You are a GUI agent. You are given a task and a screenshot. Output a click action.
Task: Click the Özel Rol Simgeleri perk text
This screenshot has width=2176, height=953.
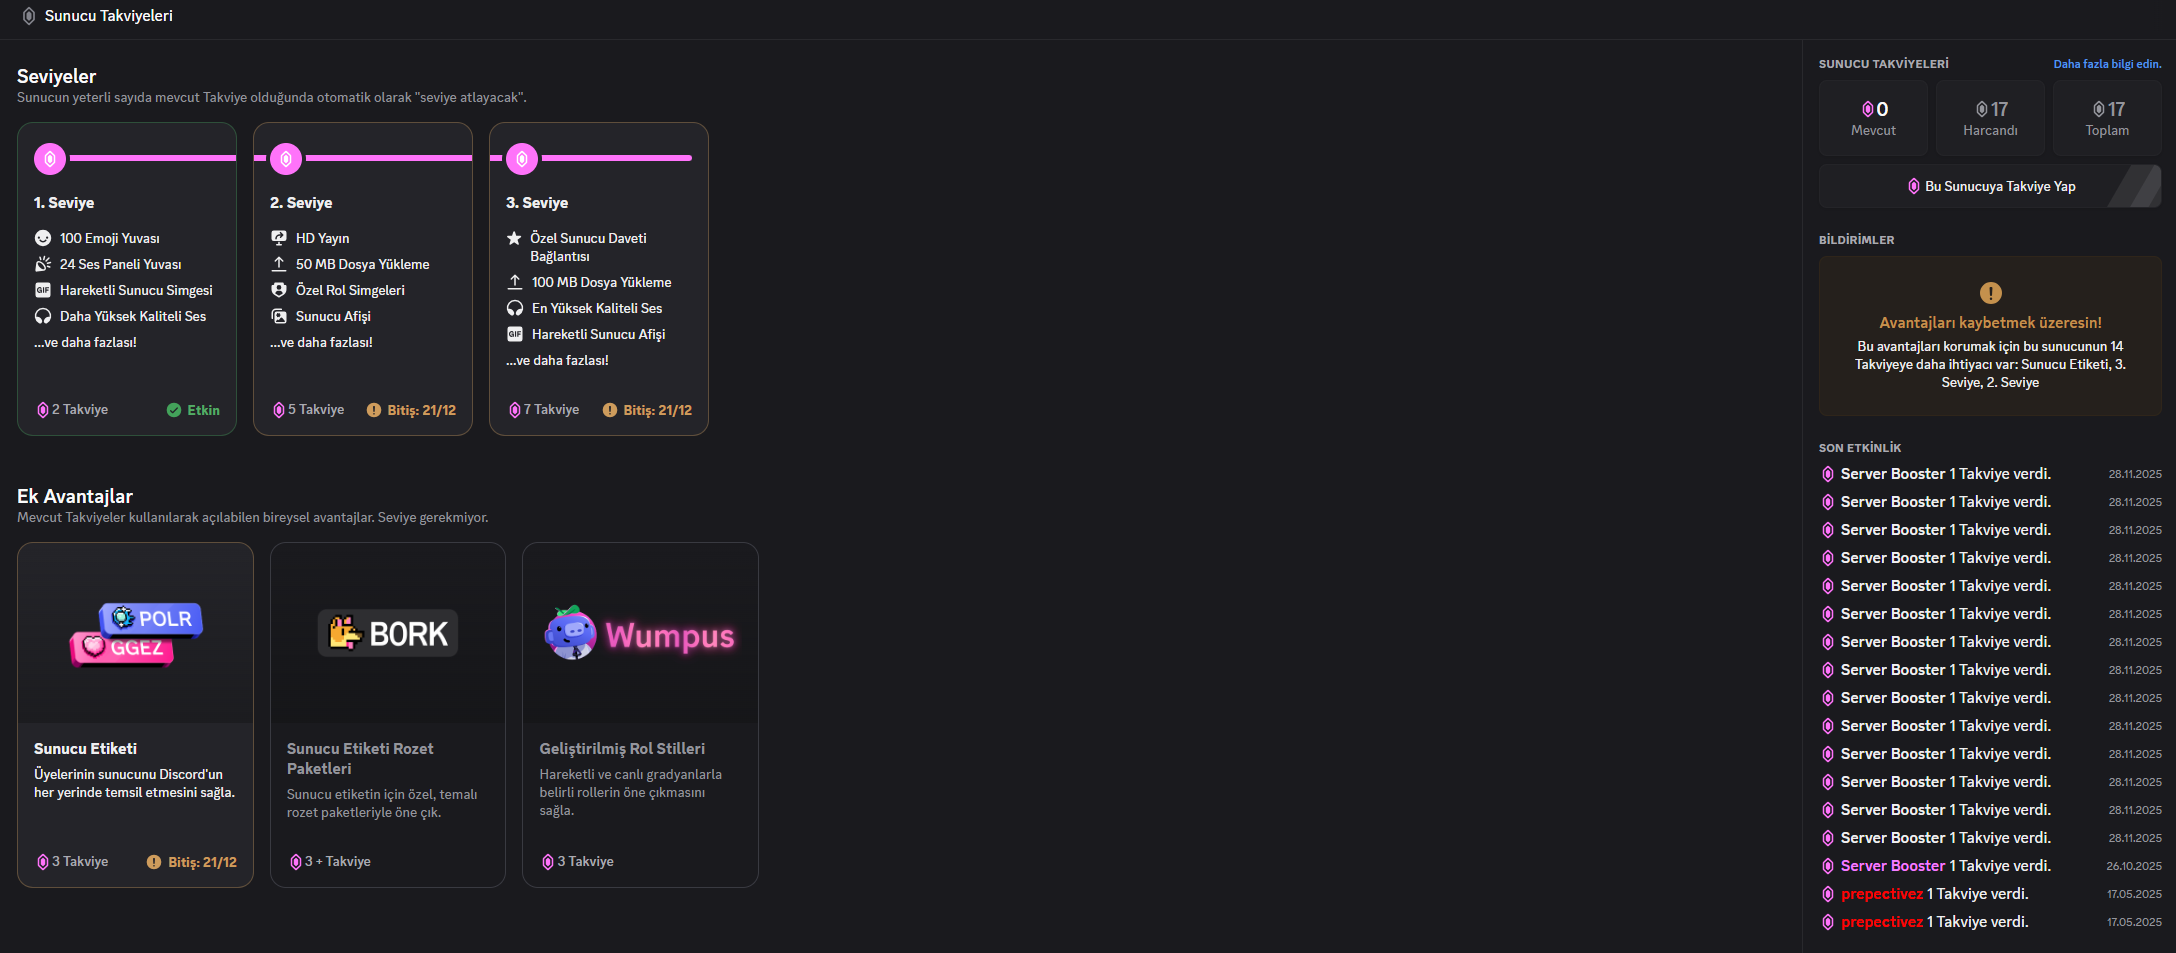[350, 290]
